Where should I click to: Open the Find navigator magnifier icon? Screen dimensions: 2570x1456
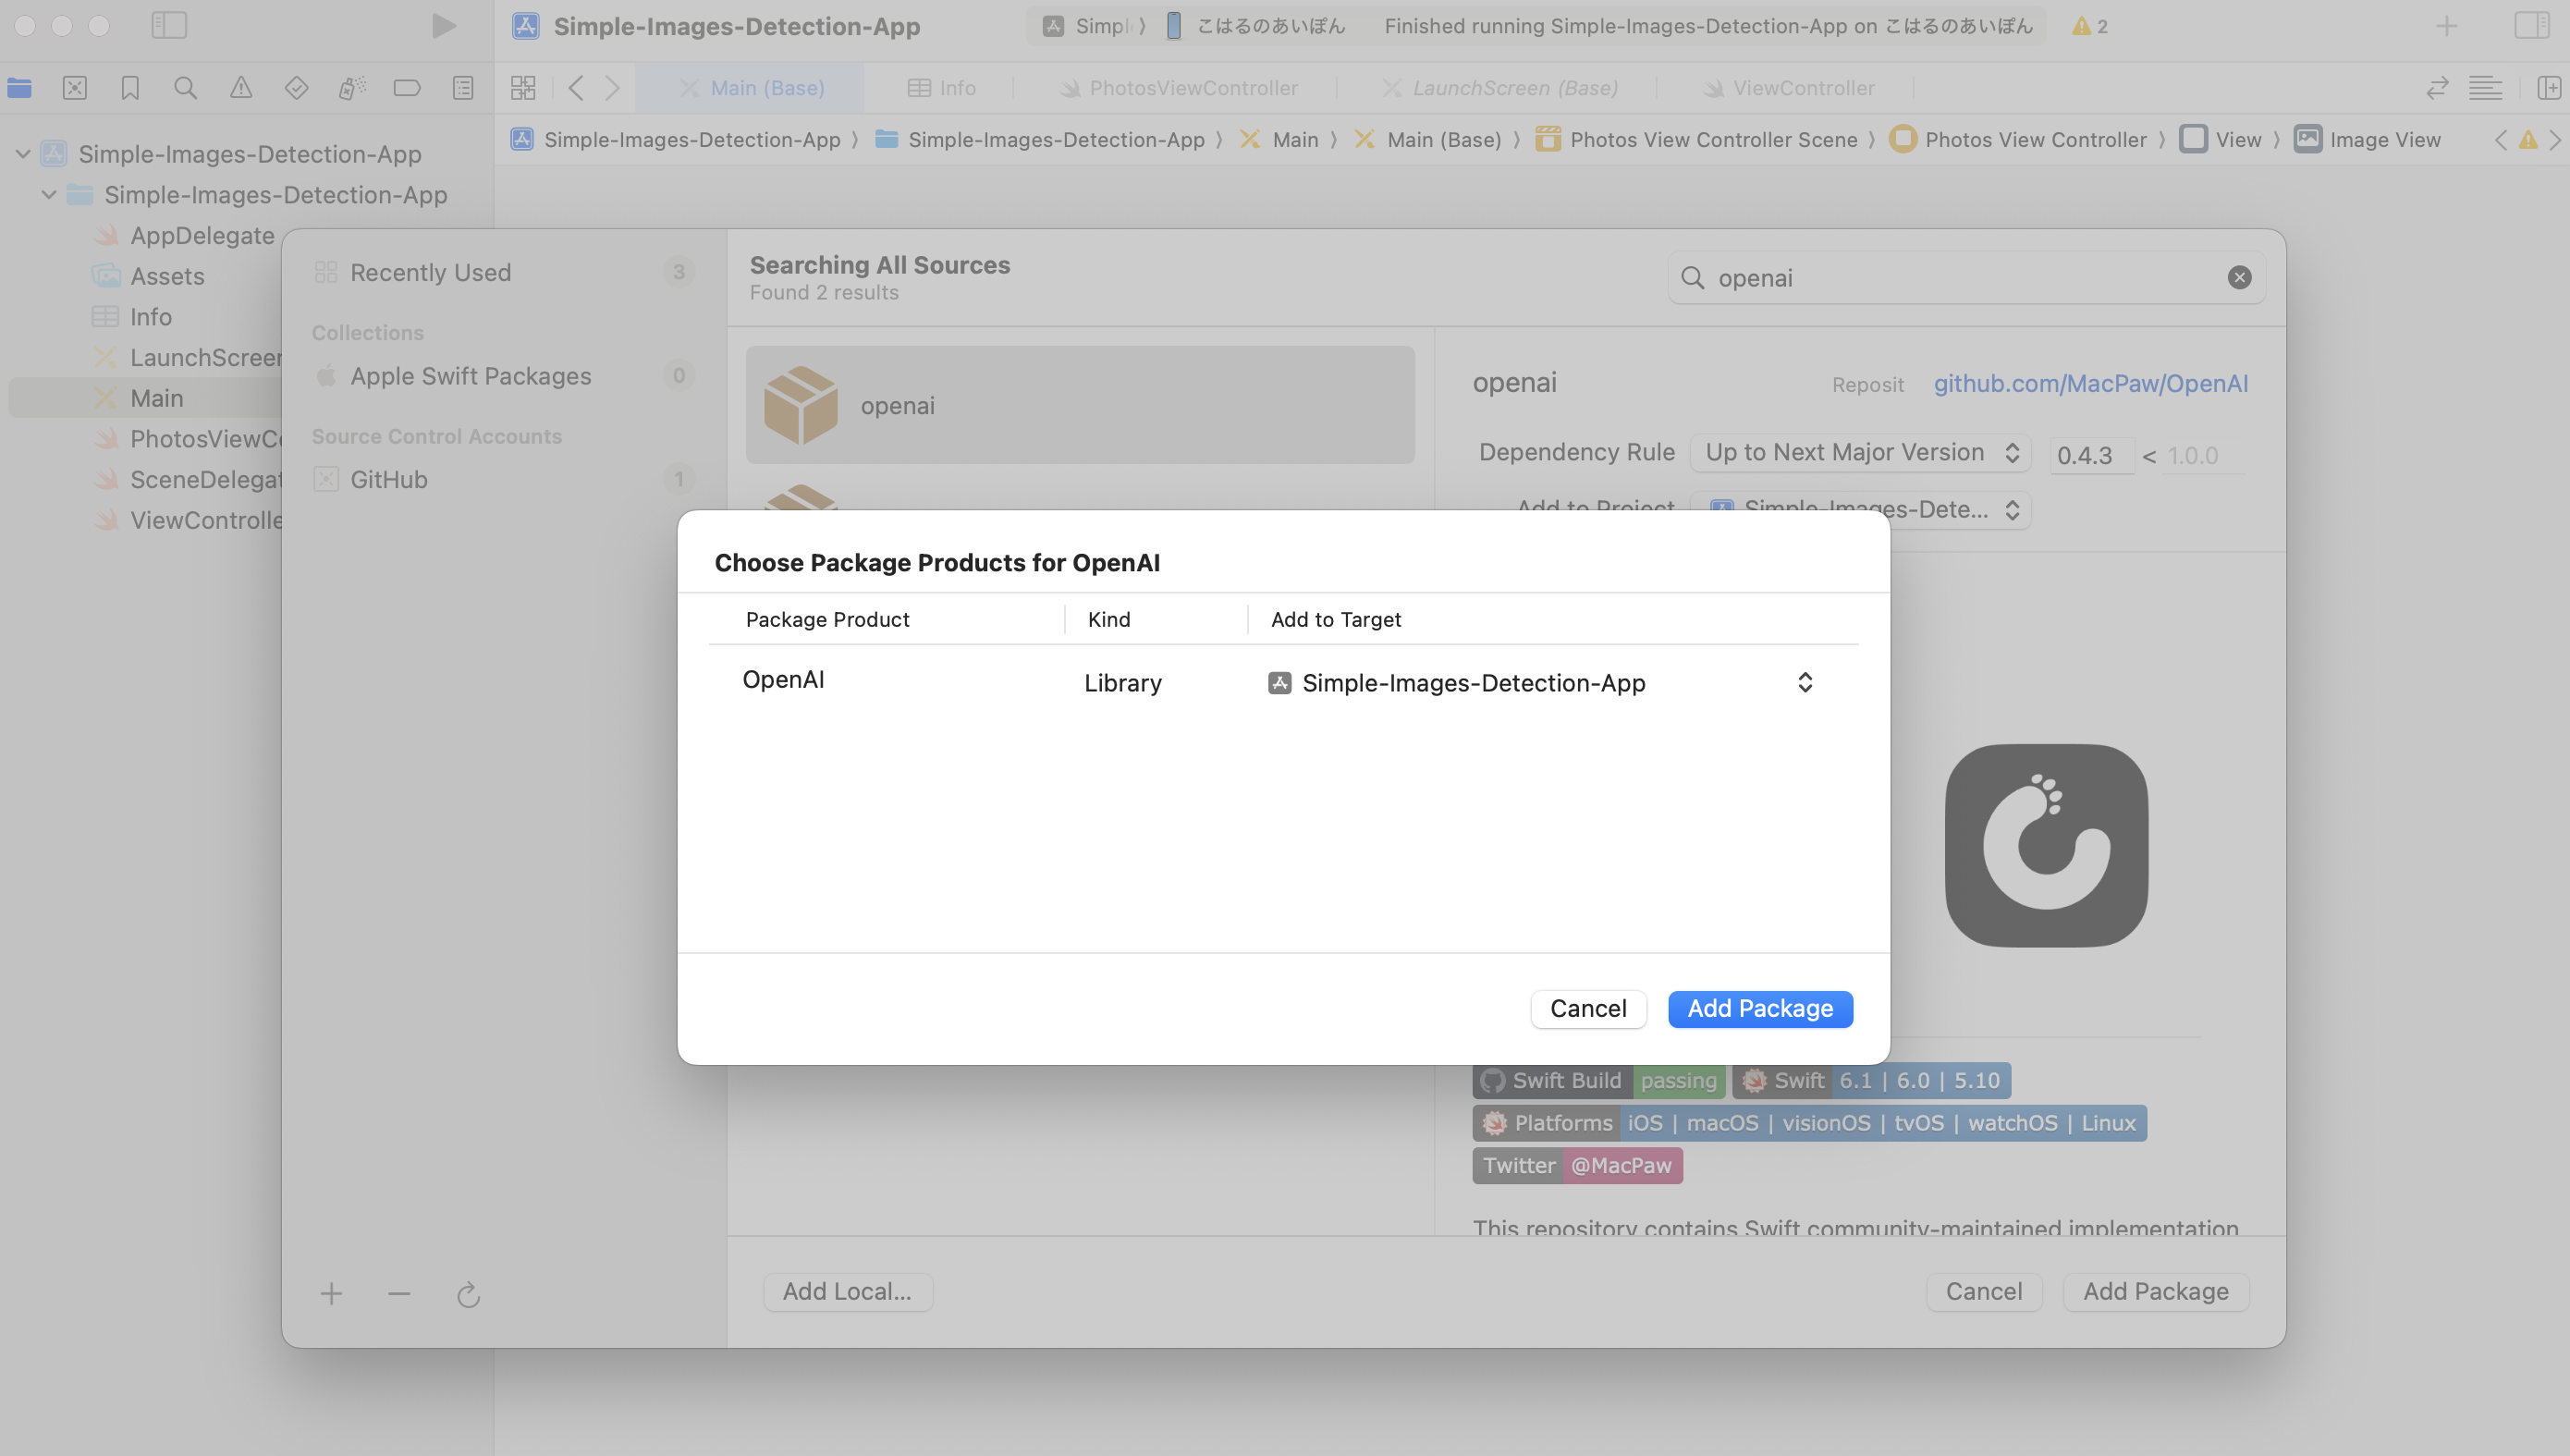(x=185, y=88)
